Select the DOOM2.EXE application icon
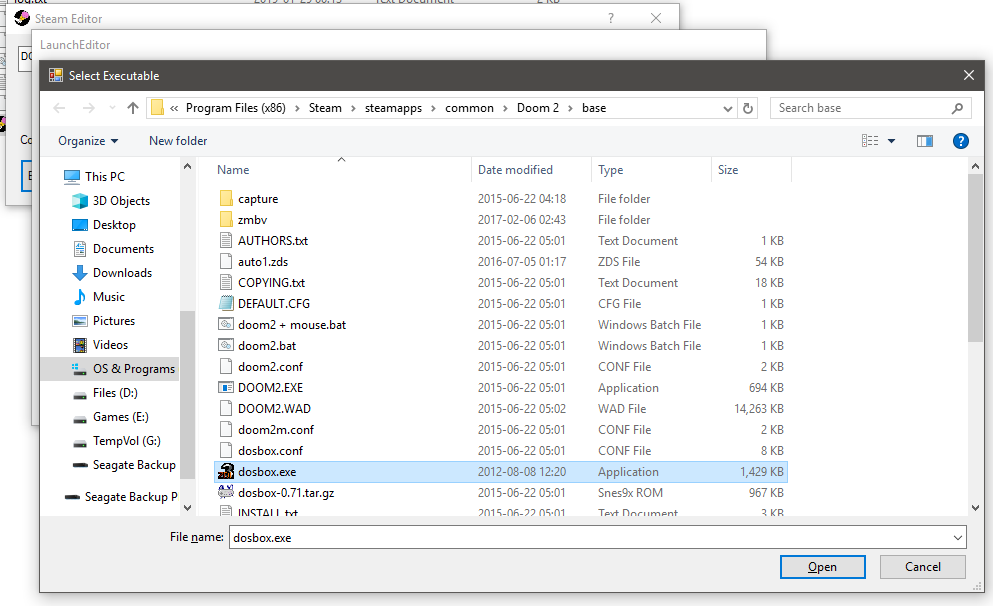This screenshot has width=993, height=606. 226,388
